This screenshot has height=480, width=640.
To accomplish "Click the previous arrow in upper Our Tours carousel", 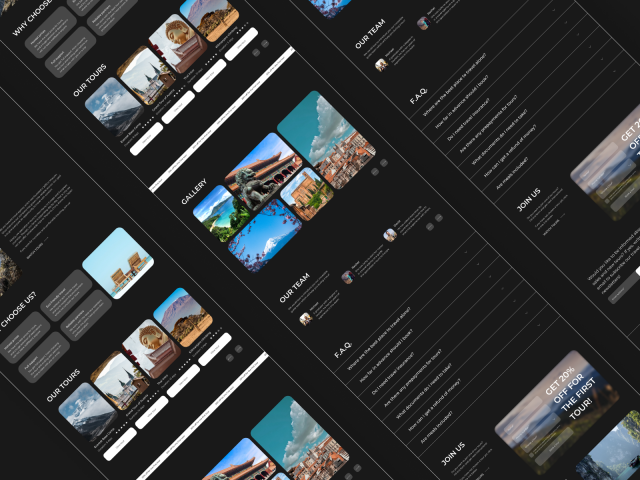I will pyautogui.click(x=256, y=53).
